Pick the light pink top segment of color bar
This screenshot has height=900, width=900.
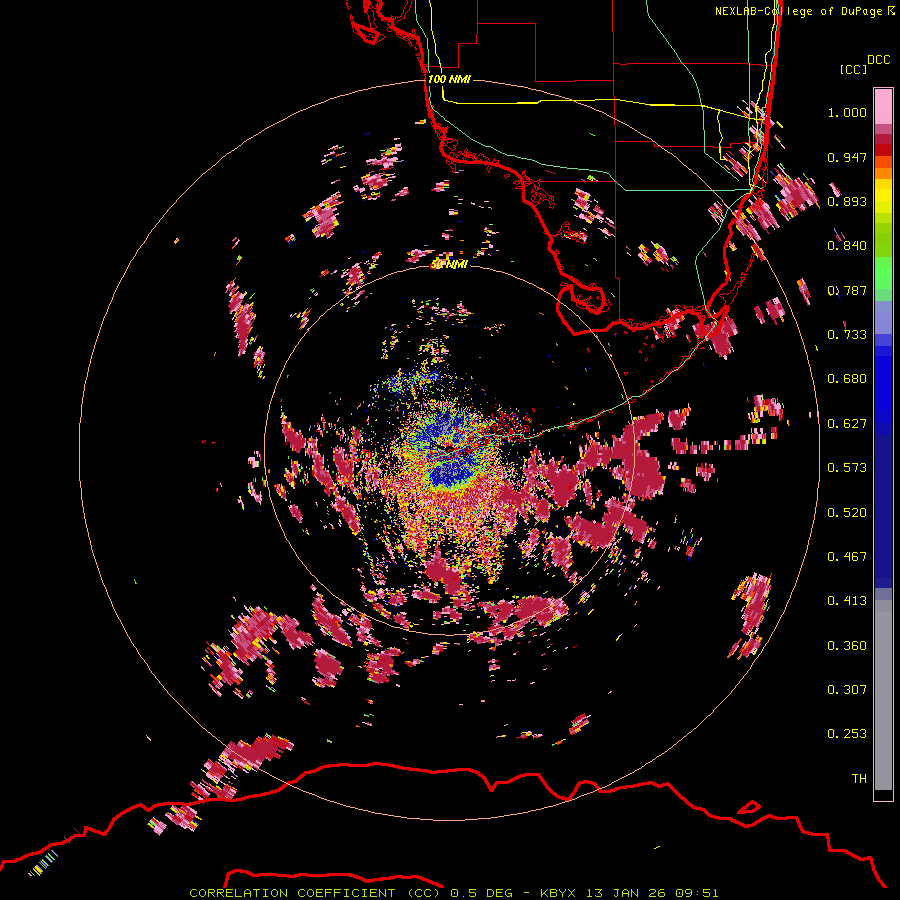(x=883, y=106)
